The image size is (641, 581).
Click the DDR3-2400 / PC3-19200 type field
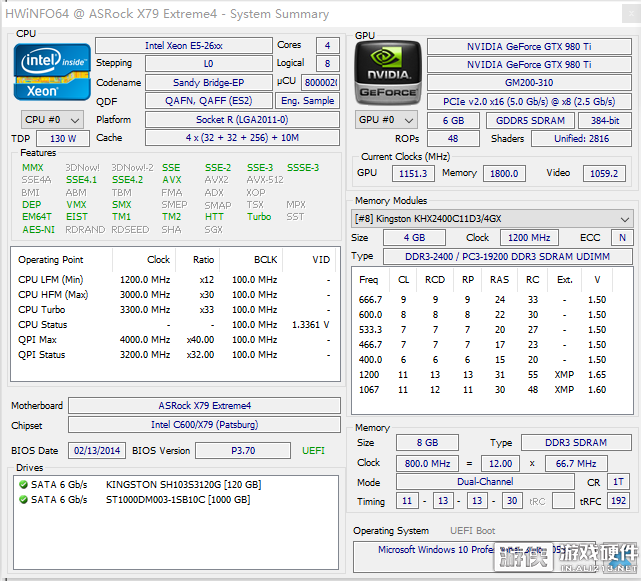[507, 256]
